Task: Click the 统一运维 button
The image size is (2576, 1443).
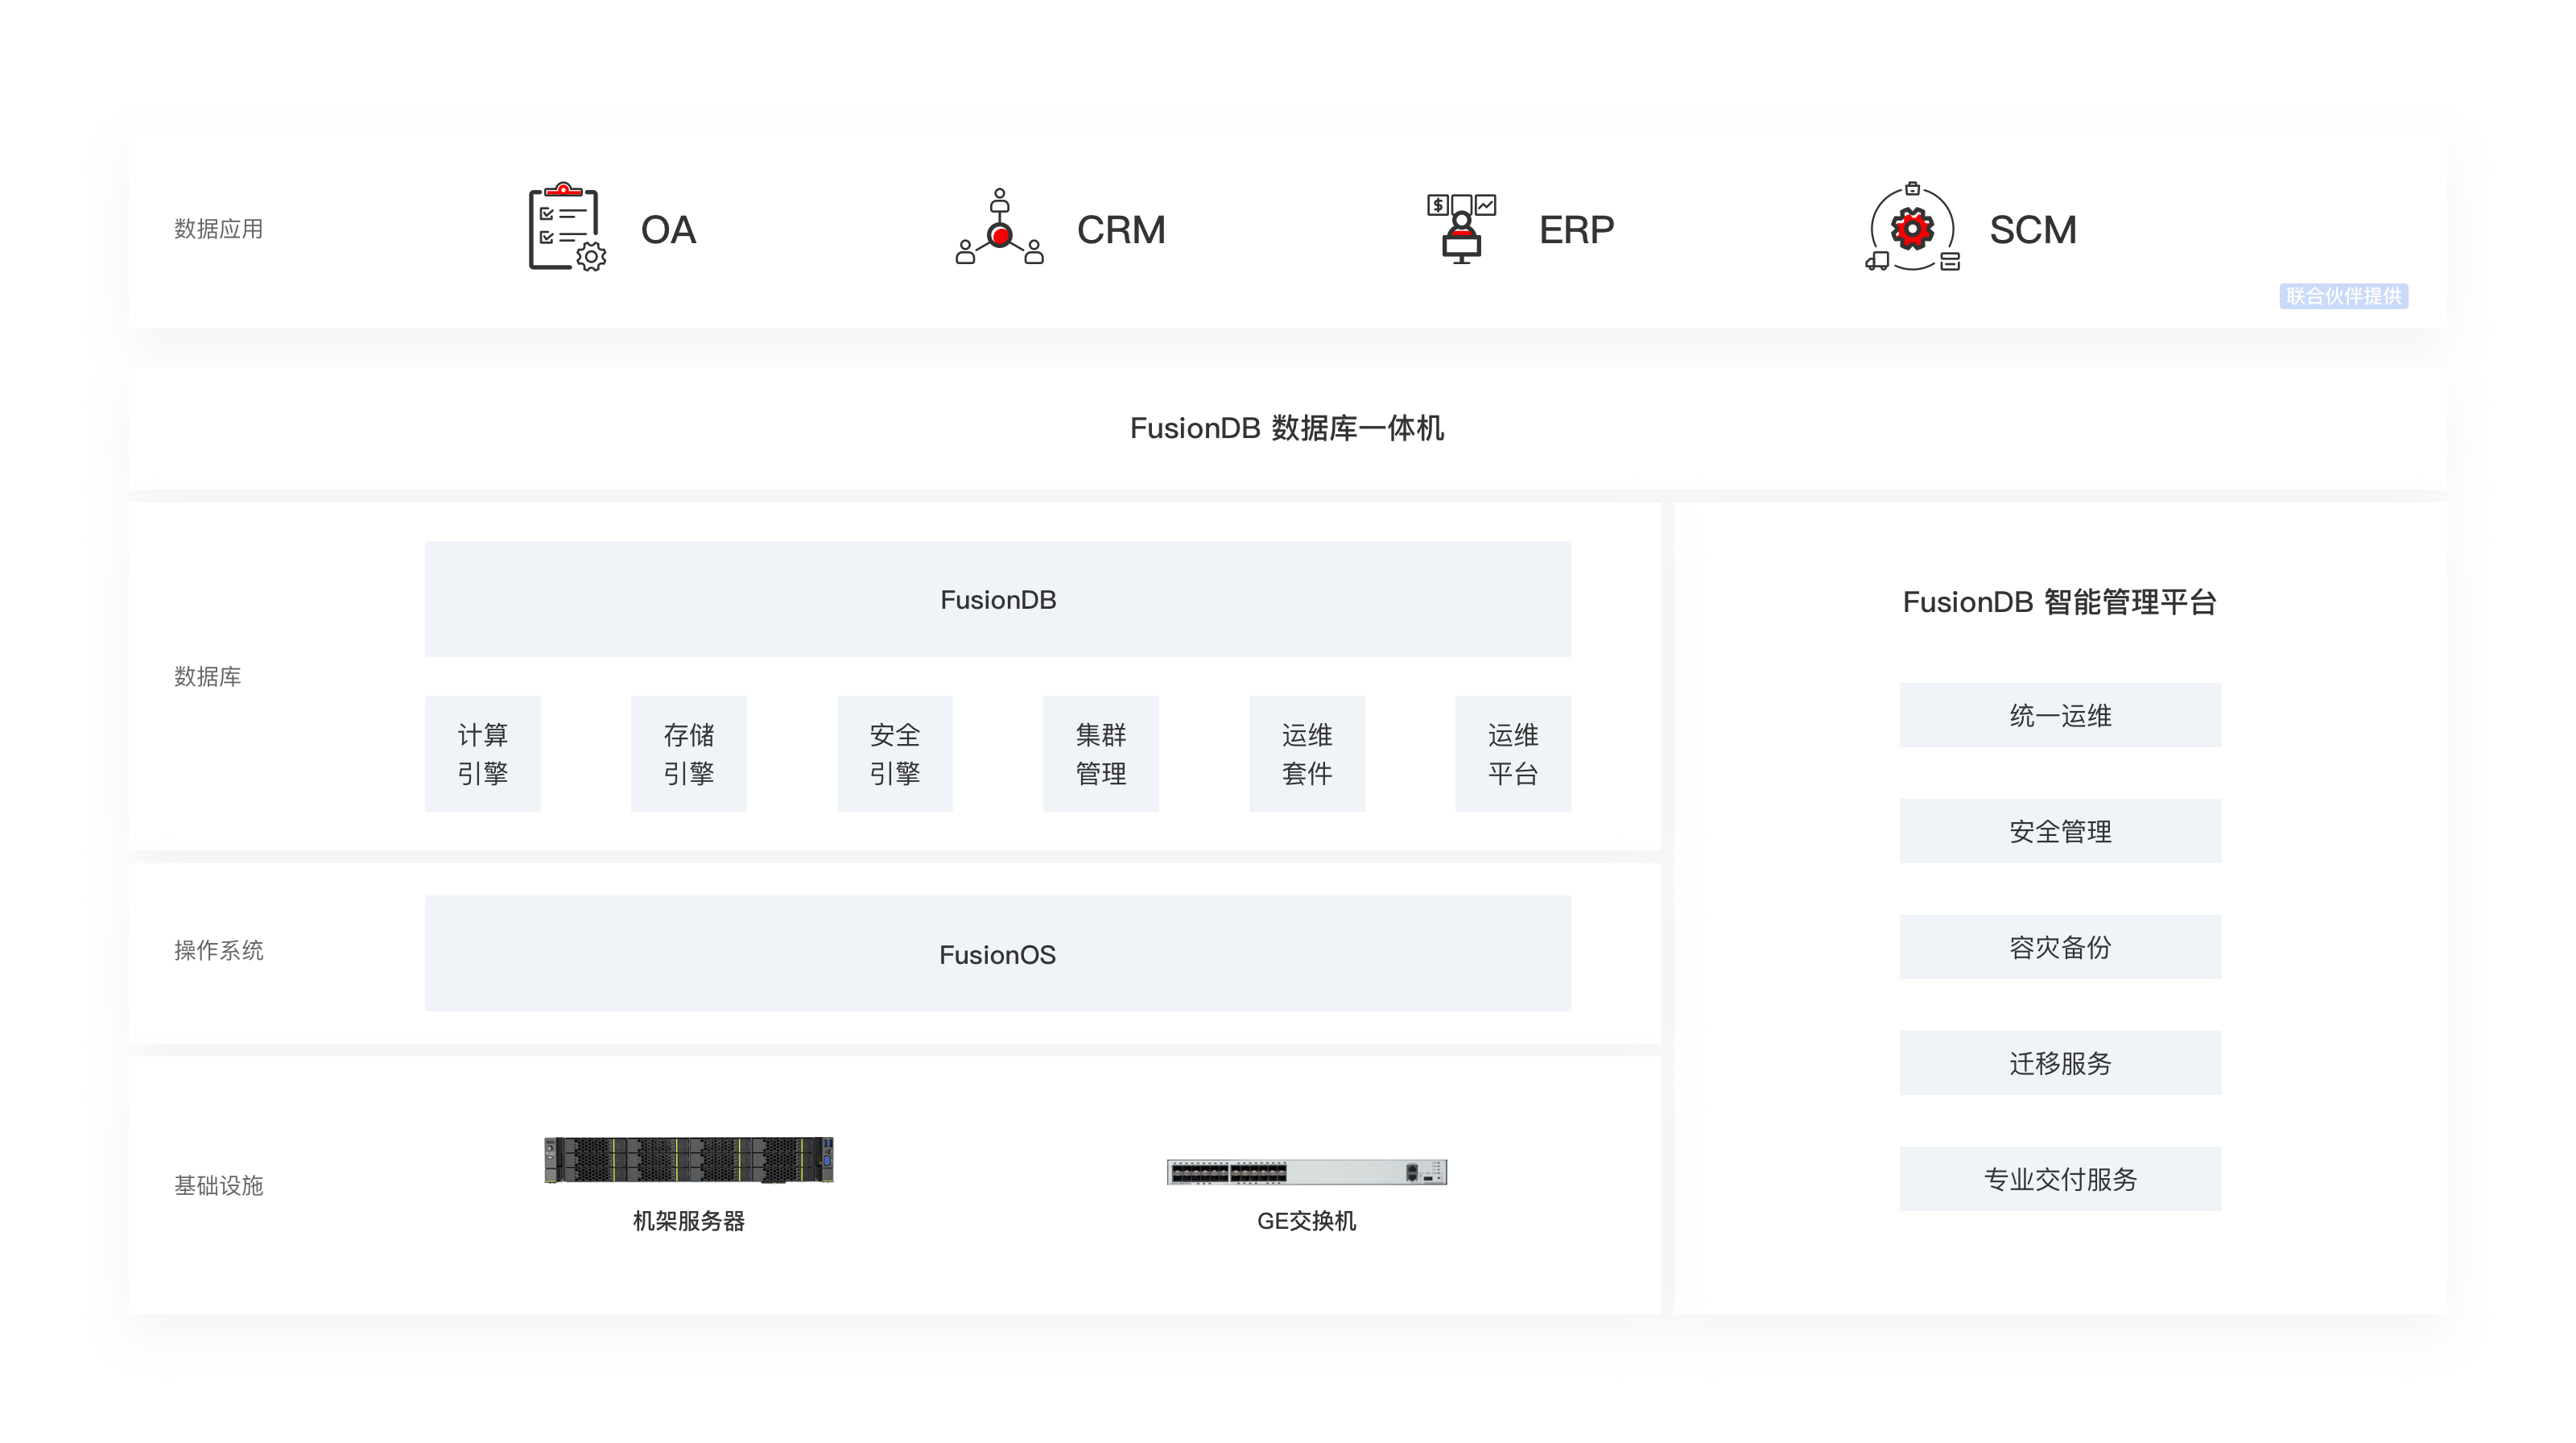Action: [2061, 715]
